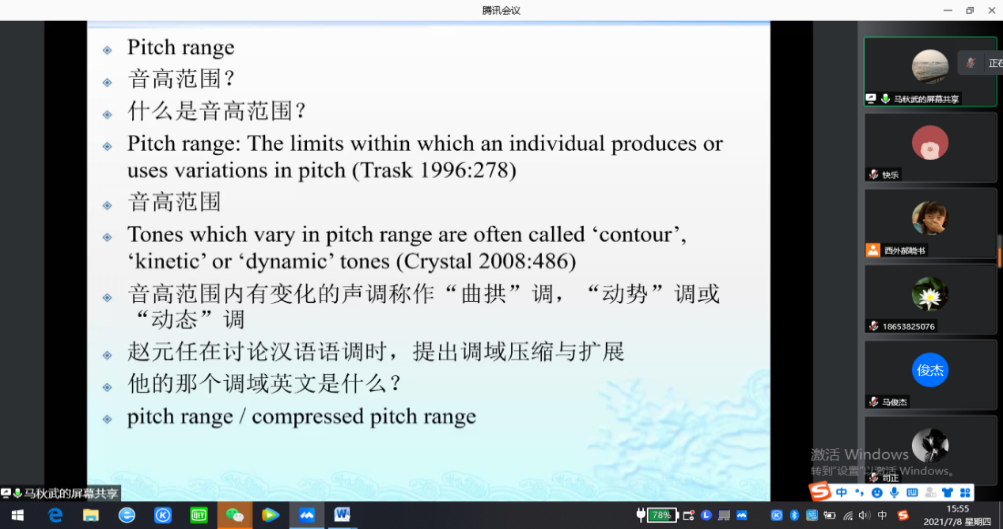The image size is (1003, 529).
Task: Open Tencent Meeting from the taskbar
Action: tap(306, 515)
